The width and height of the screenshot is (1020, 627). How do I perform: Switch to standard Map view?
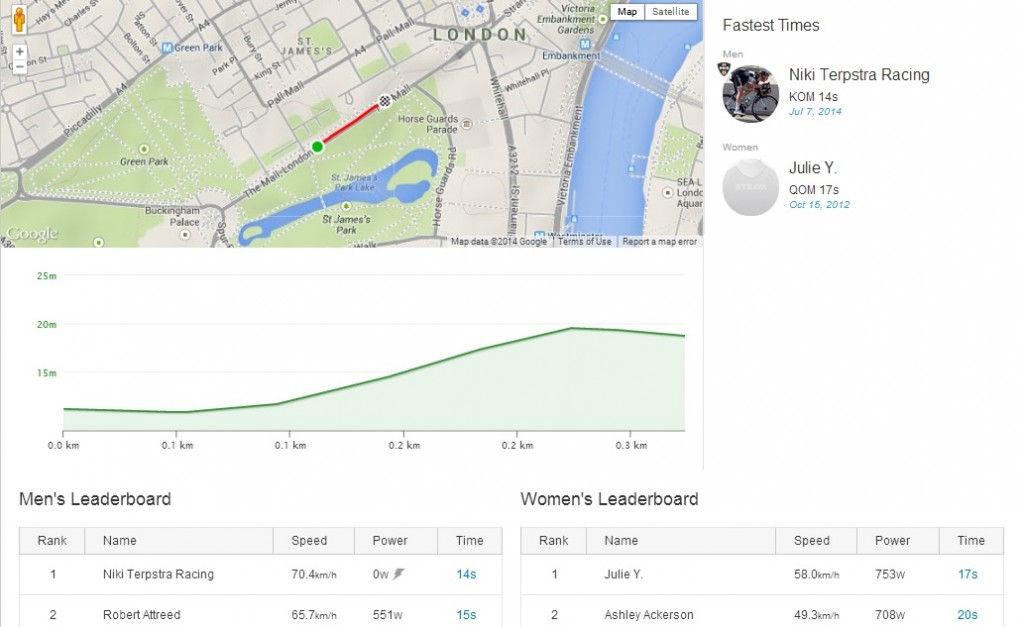[627, 12]
